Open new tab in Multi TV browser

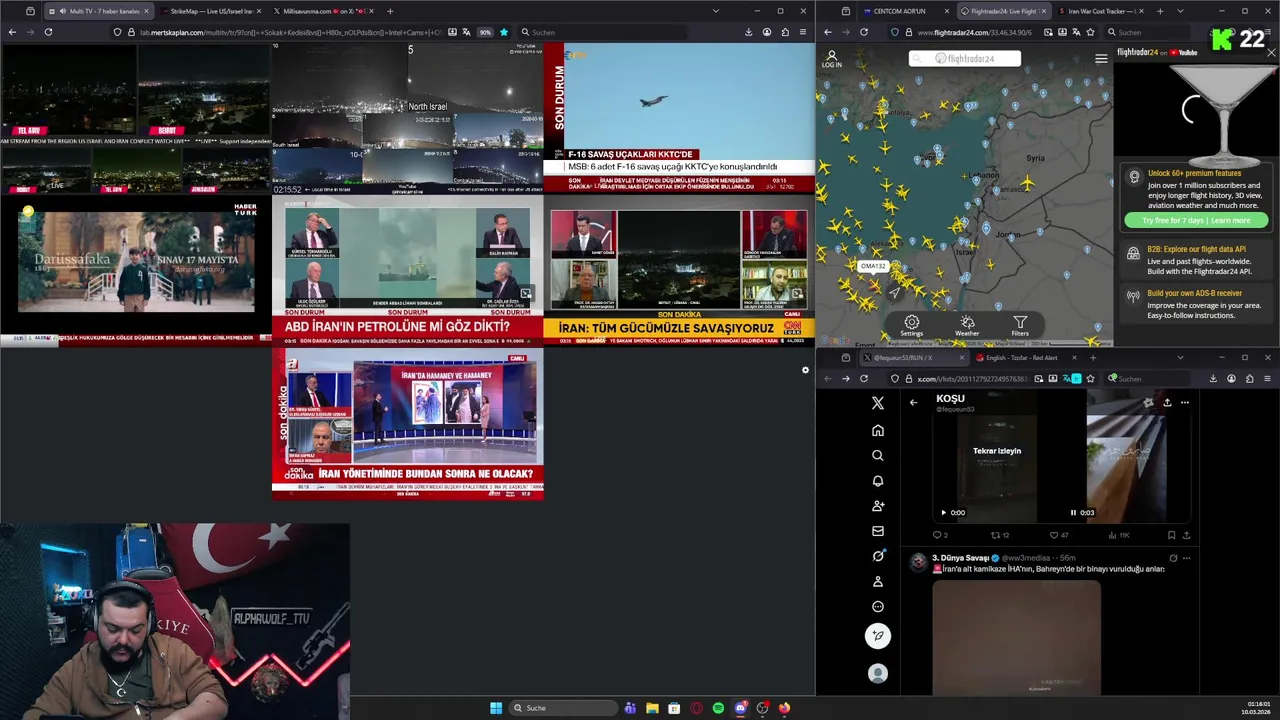click(390, 11)
